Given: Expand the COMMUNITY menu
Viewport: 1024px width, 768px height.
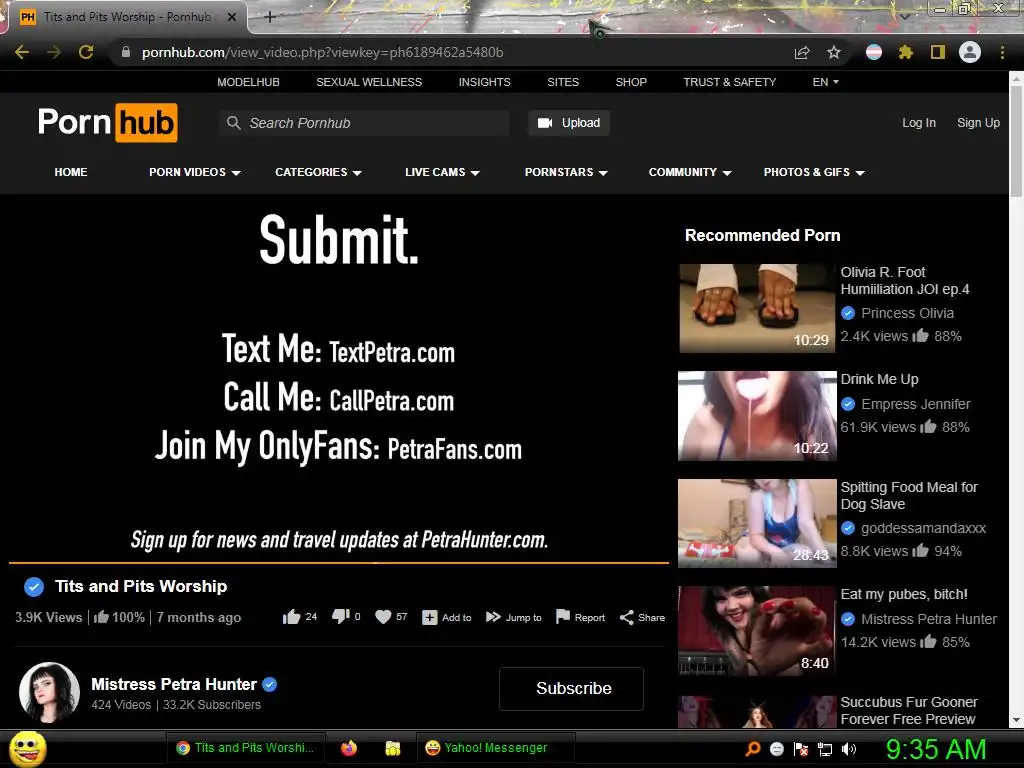Looking at the screenshot, I should pos(690,172).
